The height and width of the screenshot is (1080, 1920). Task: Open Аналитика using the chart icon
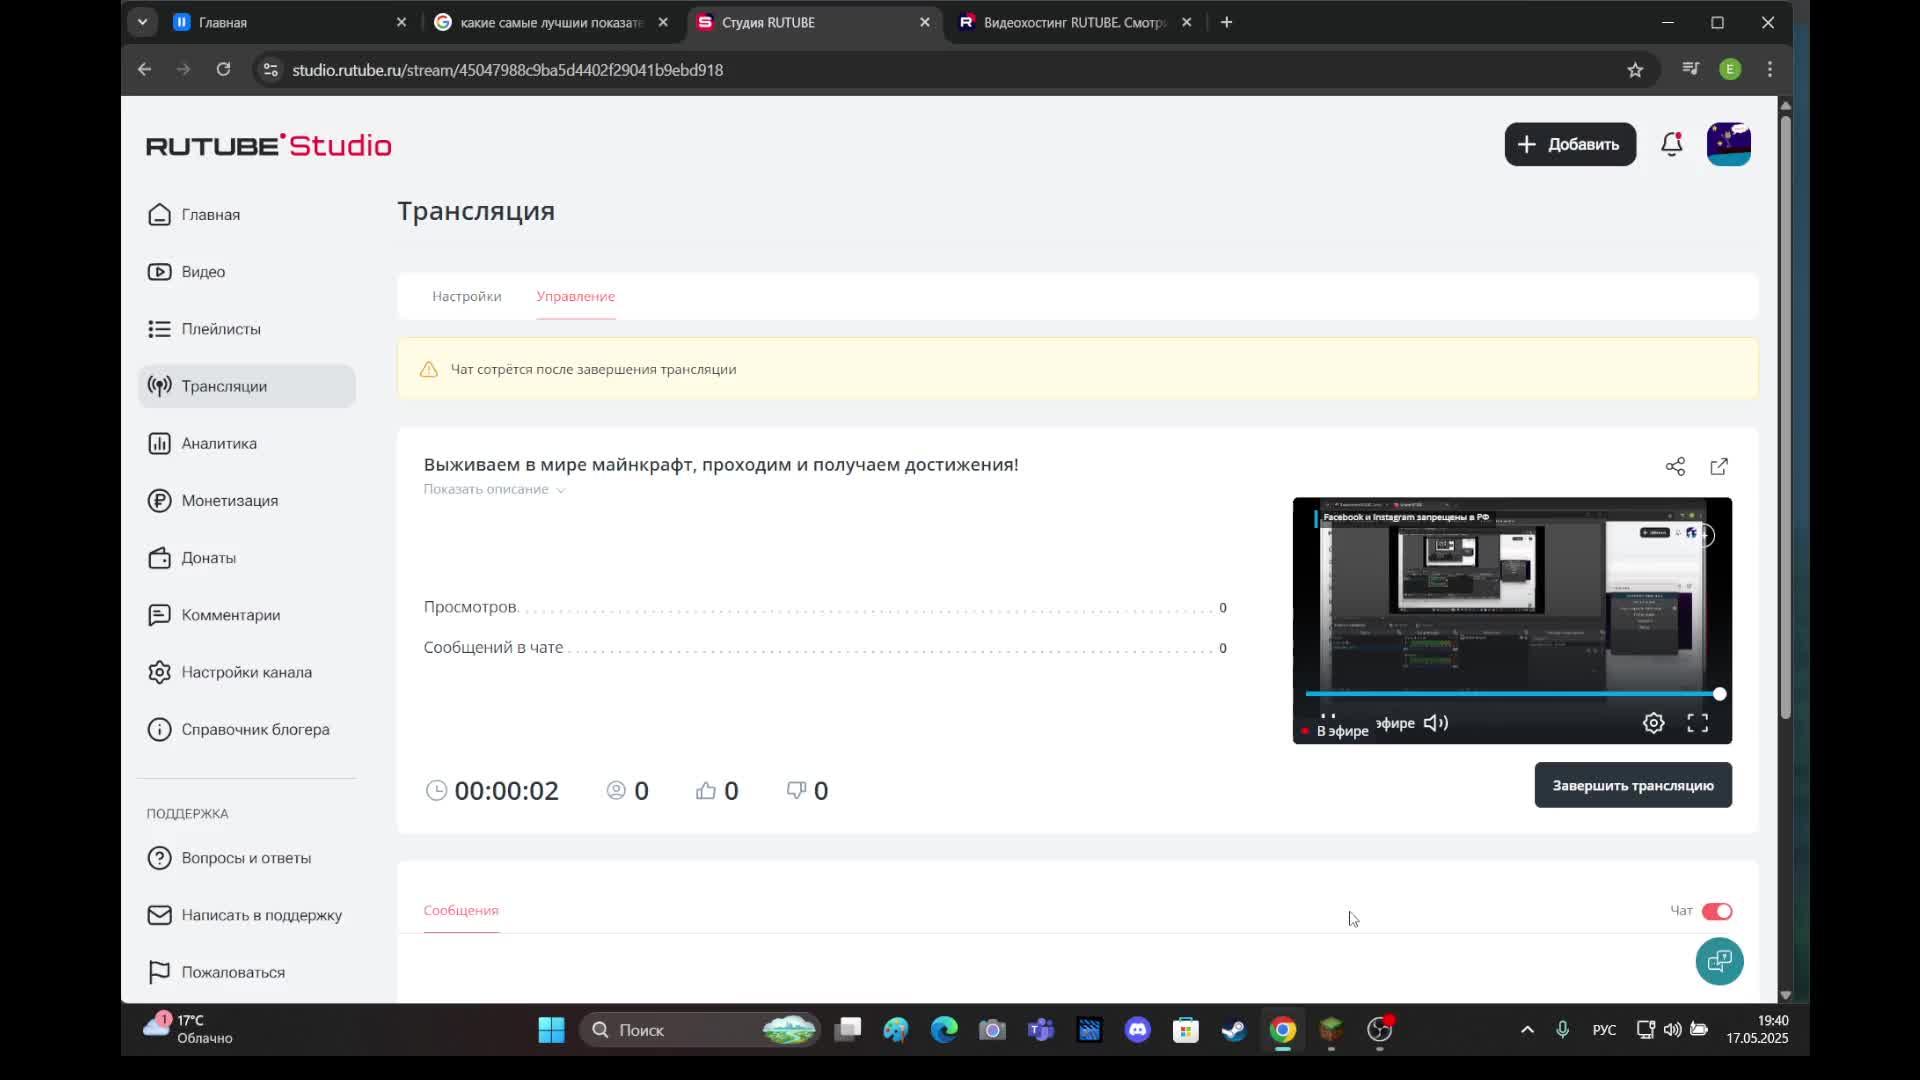[x=160, y=443]
